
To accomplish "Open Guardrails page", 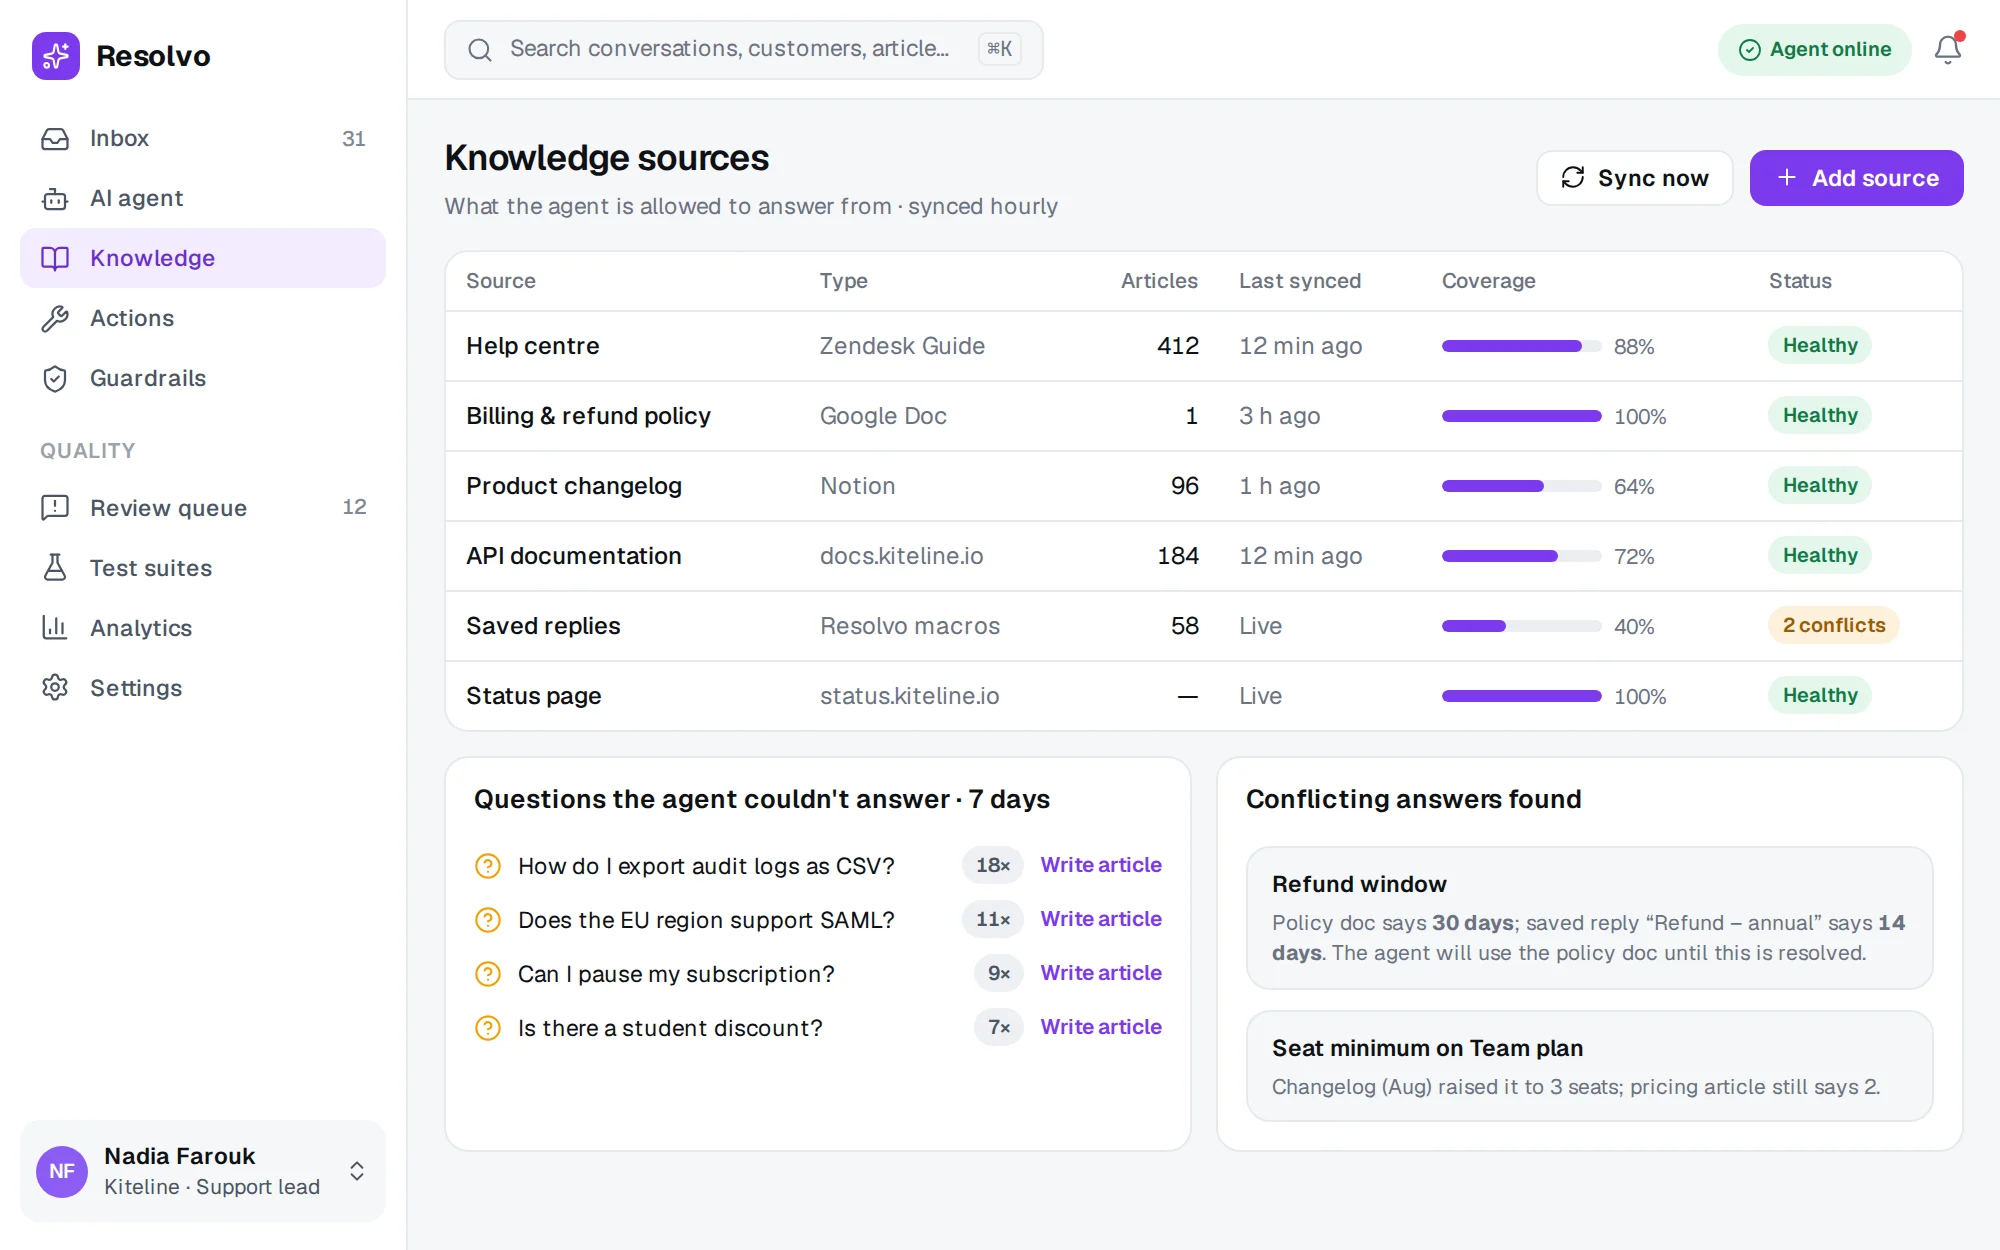I will point(203,378).
